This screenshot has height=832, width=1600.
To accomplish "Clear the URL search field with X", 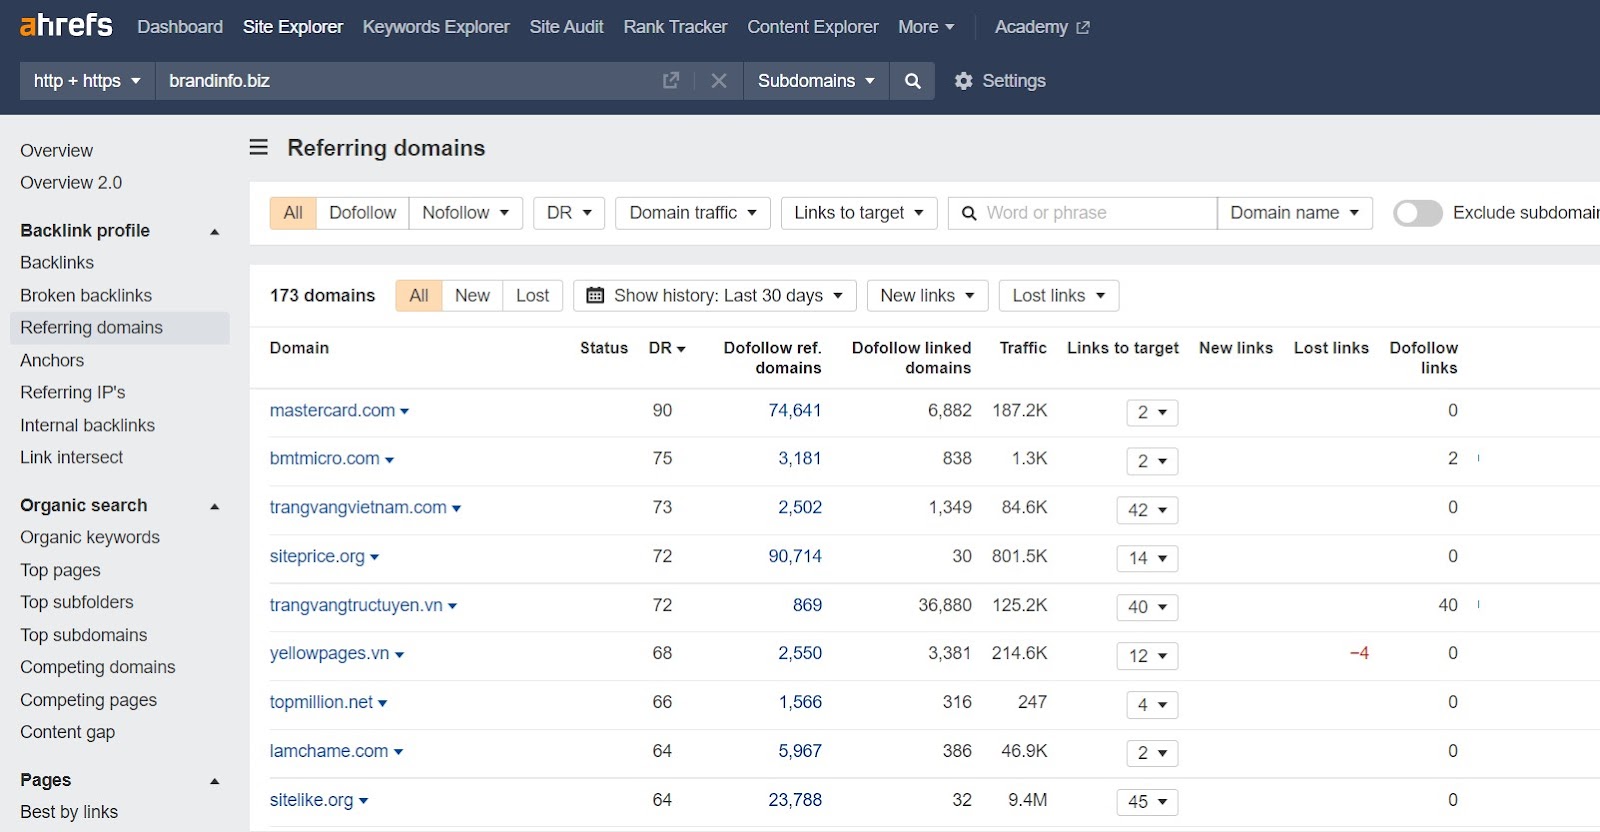I will [x=719, y=80].
